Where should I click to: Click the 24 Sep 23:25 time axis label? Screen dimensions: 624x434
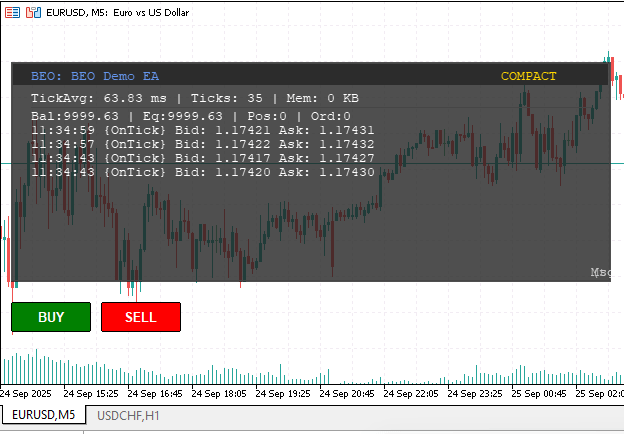475,393
